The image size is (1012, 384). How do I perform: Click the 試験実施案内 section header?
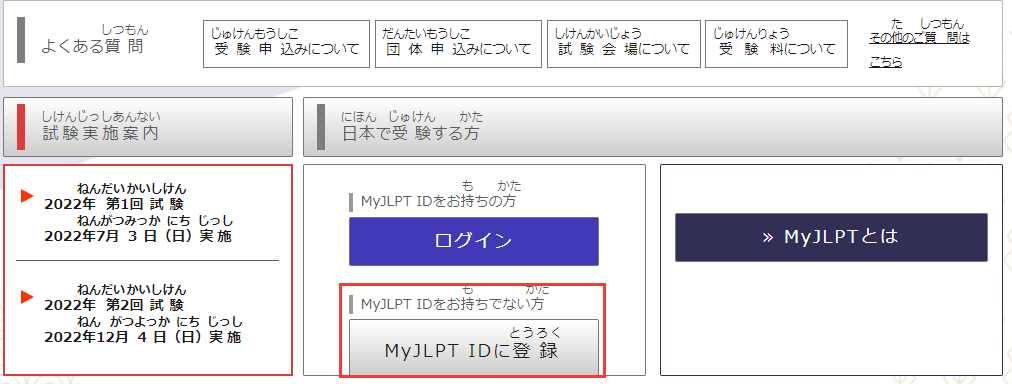(148, 127)
